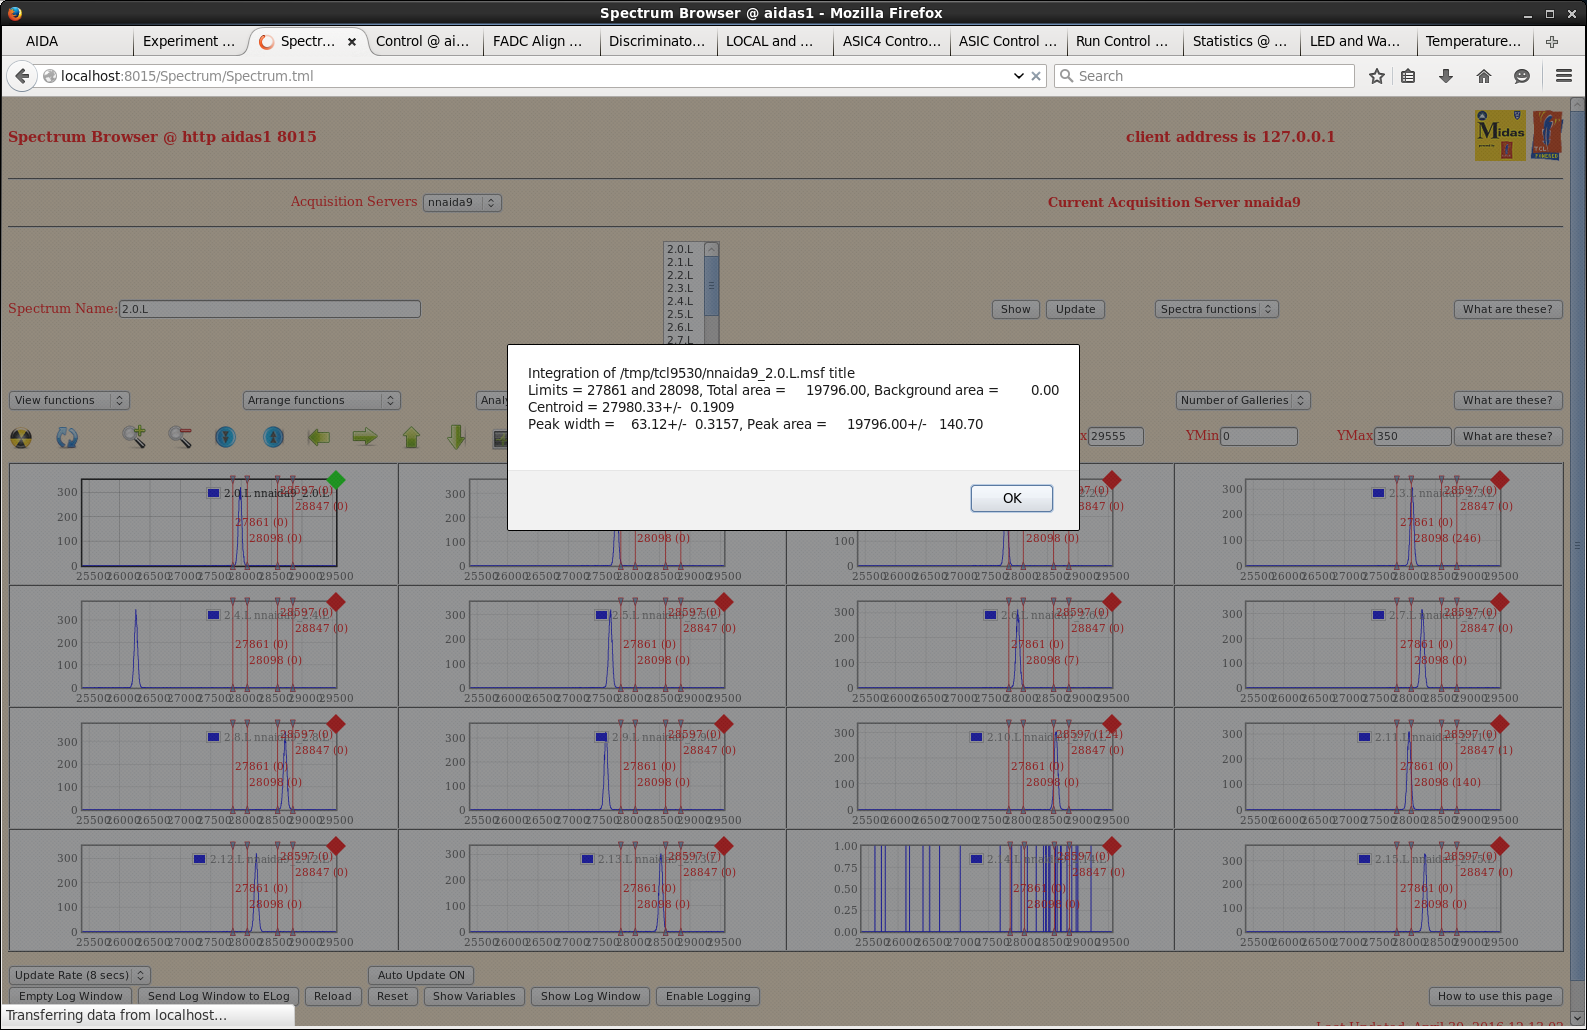The width and height of the screenshot is (1587, 1030).
Task: Click the zoom in magnifier icon
Action: 134,437
